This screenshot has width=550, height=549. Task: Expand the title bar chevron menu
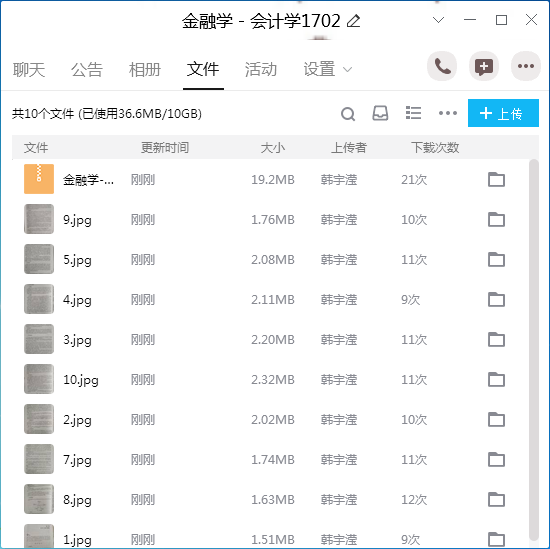pyautogui.click(x=438, y=20)
